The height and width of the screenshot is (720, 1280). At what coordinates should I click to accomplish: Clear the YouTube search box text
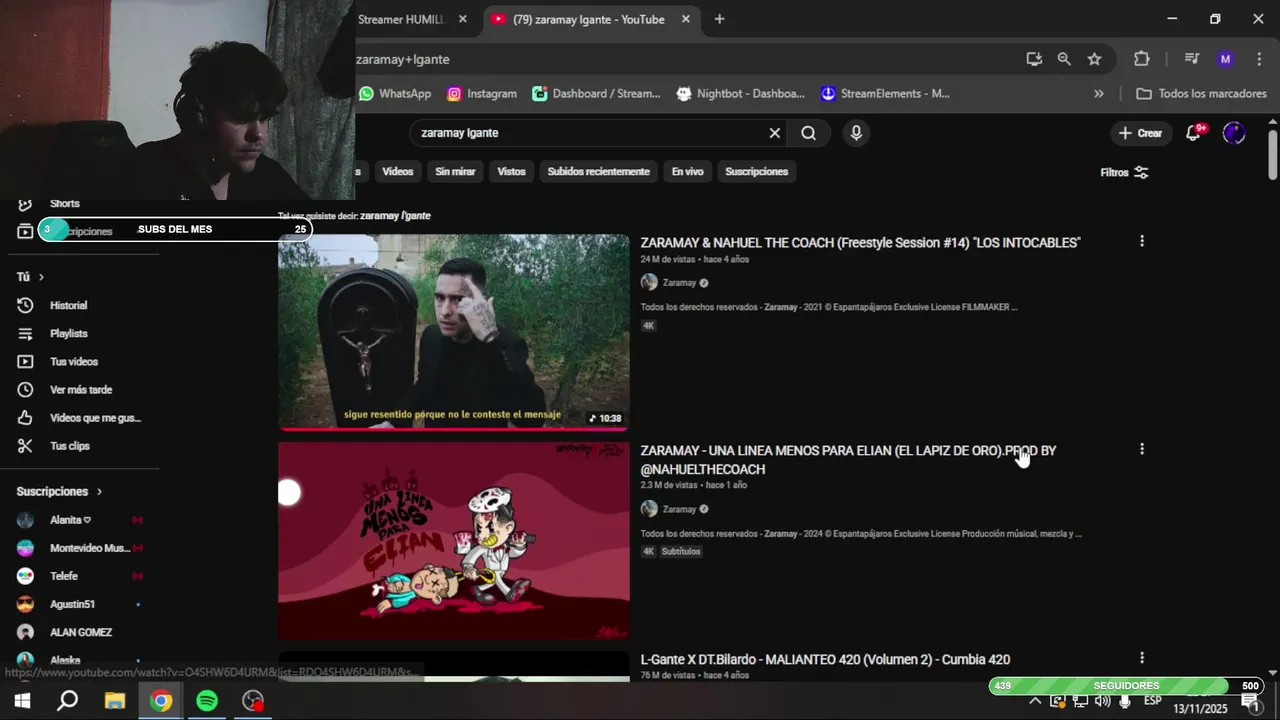pyautogui.click(x=774, y=133)
